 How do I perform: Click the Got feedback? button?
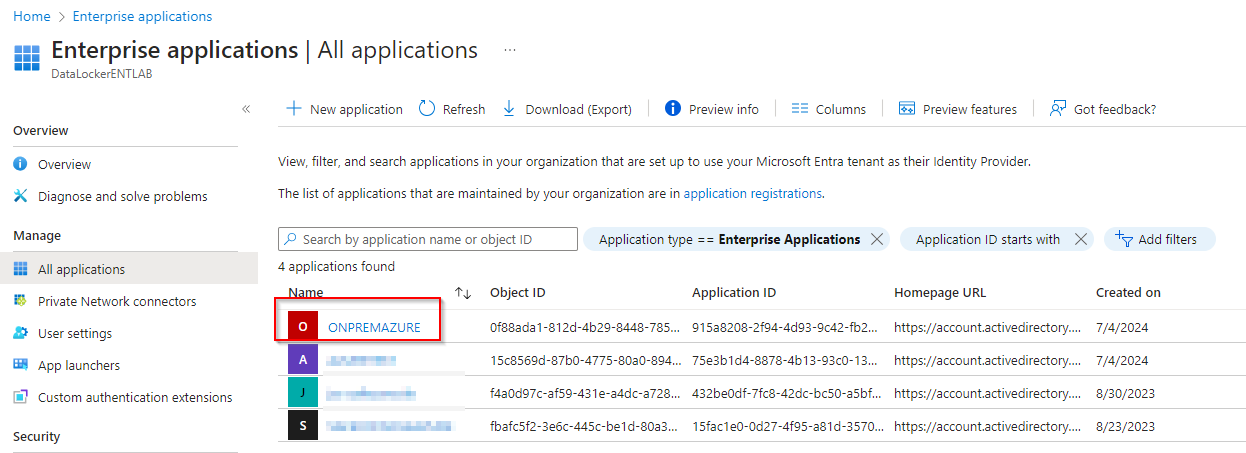pos(1103,109)
